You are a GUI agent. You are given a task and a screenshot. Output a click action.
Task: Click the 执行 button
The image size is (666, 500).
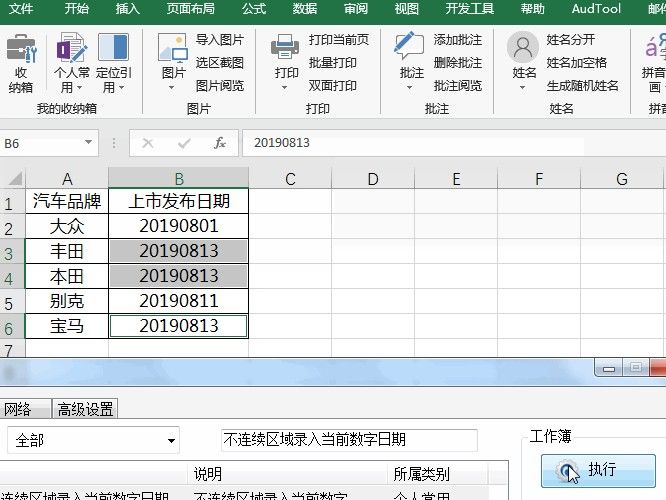click(598, 470)
